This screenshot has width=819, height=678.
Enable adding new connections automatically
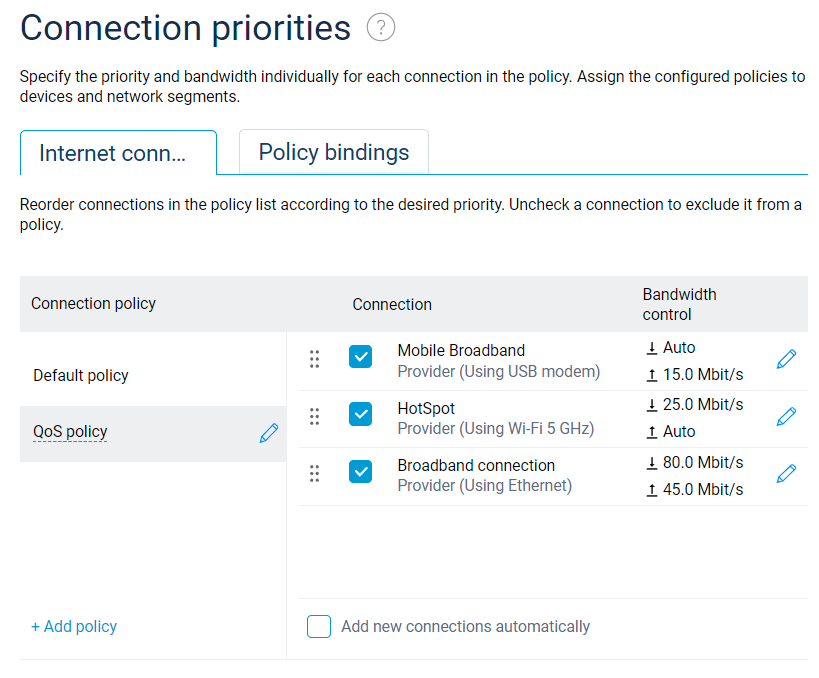pos(318,626)
